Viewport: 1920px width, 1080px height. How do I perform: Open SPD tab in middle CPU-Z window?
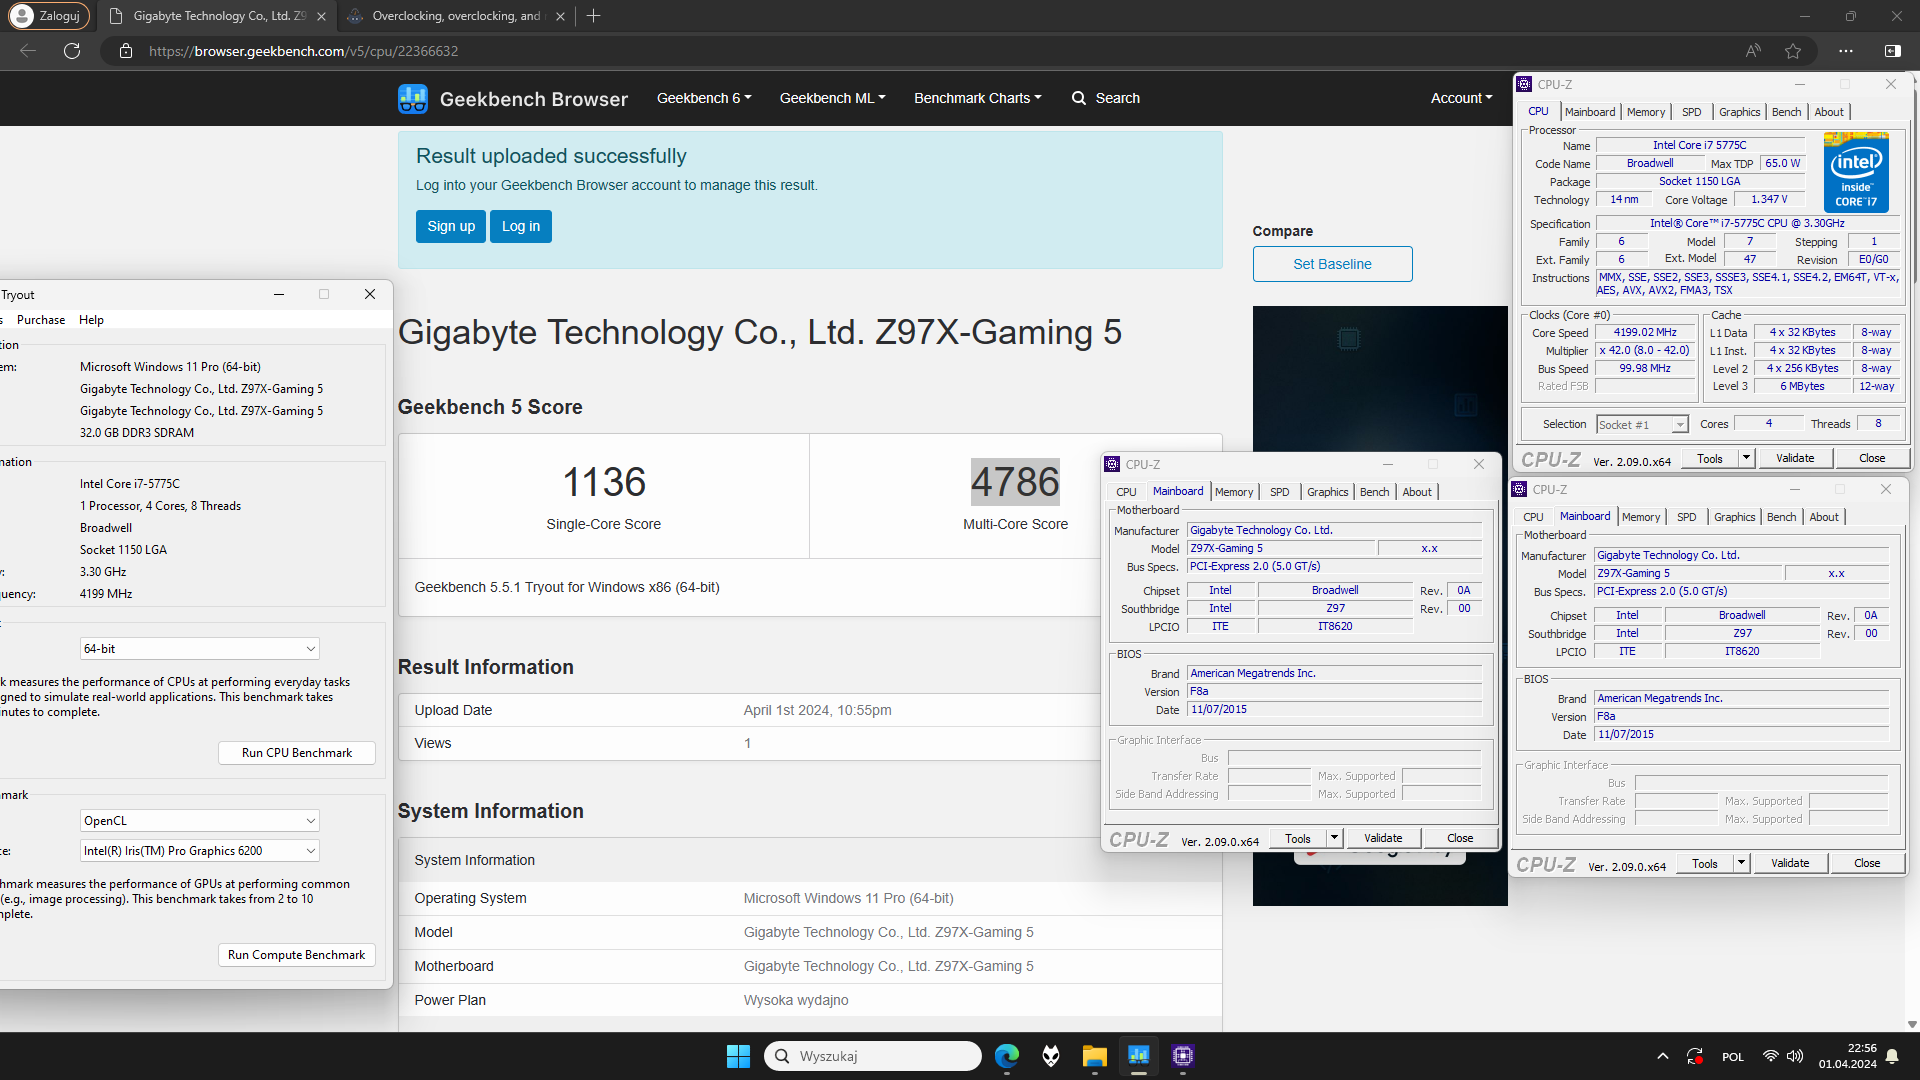pos(1279,492)
